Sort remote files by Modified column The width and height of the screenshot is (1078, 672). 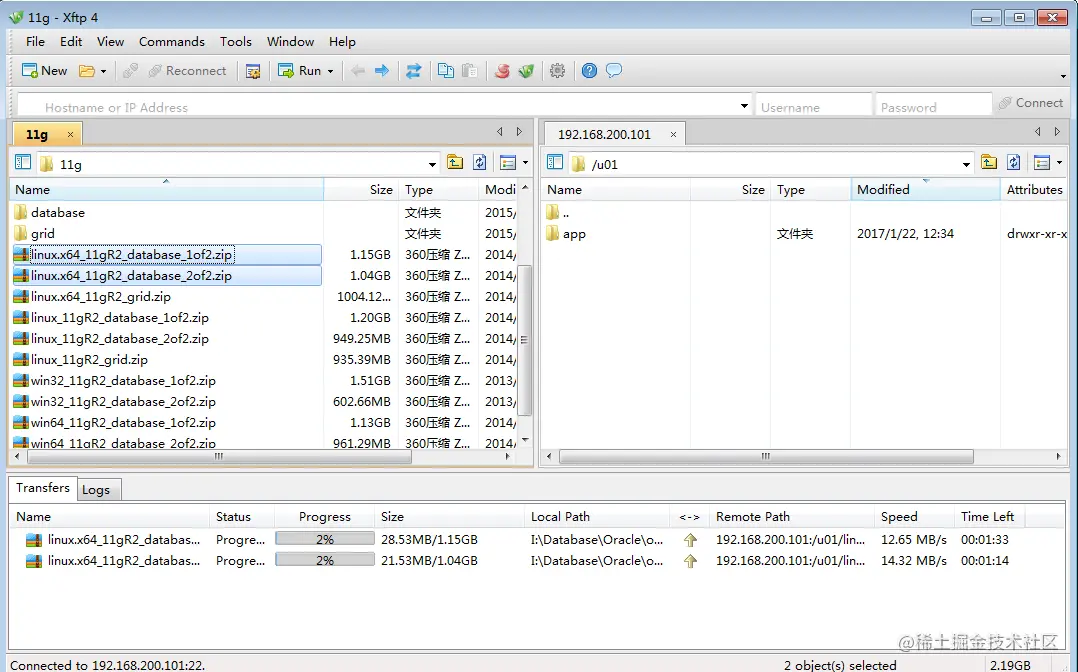point(925,190)
